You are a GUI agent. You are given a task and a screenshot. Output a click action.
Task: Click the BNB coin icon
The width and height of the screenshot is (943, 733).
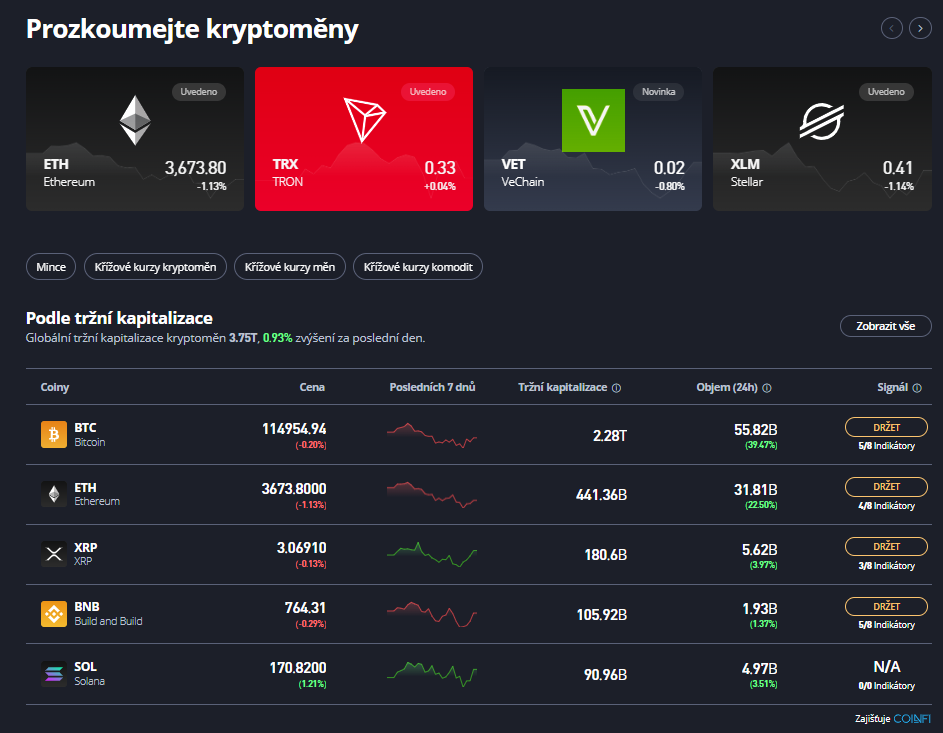coord(53,614)
